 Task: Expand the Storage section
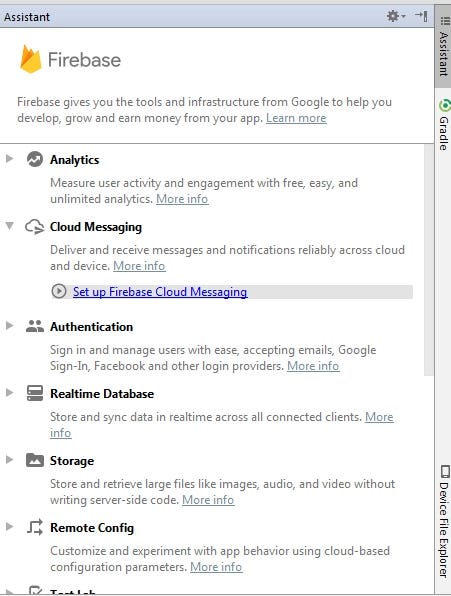tap(9, 460)
